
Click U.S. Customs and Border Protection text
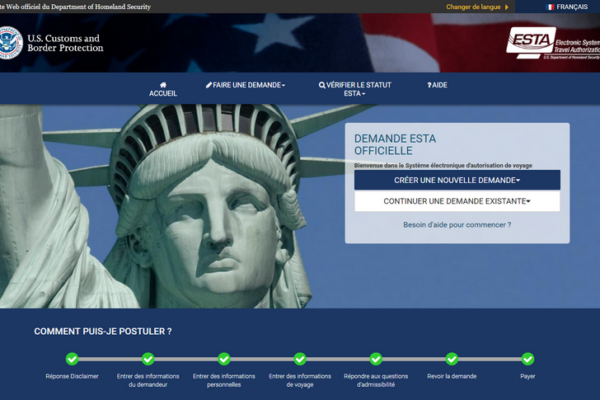[x=65, y=43]
